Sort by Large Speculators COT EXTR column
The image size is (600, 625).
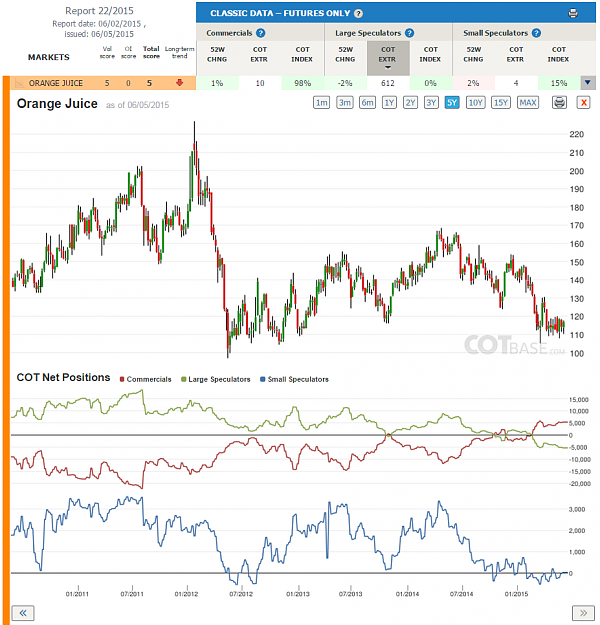[x=388, y=57]
